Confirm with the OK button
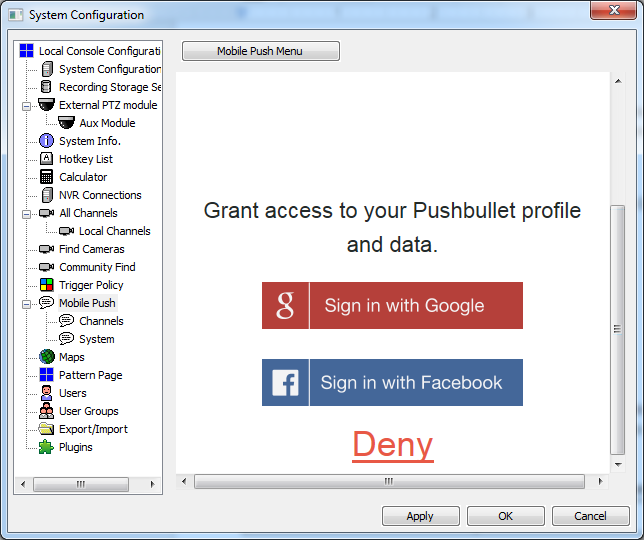Screen dimensions: 644x540 click(506, 516)
